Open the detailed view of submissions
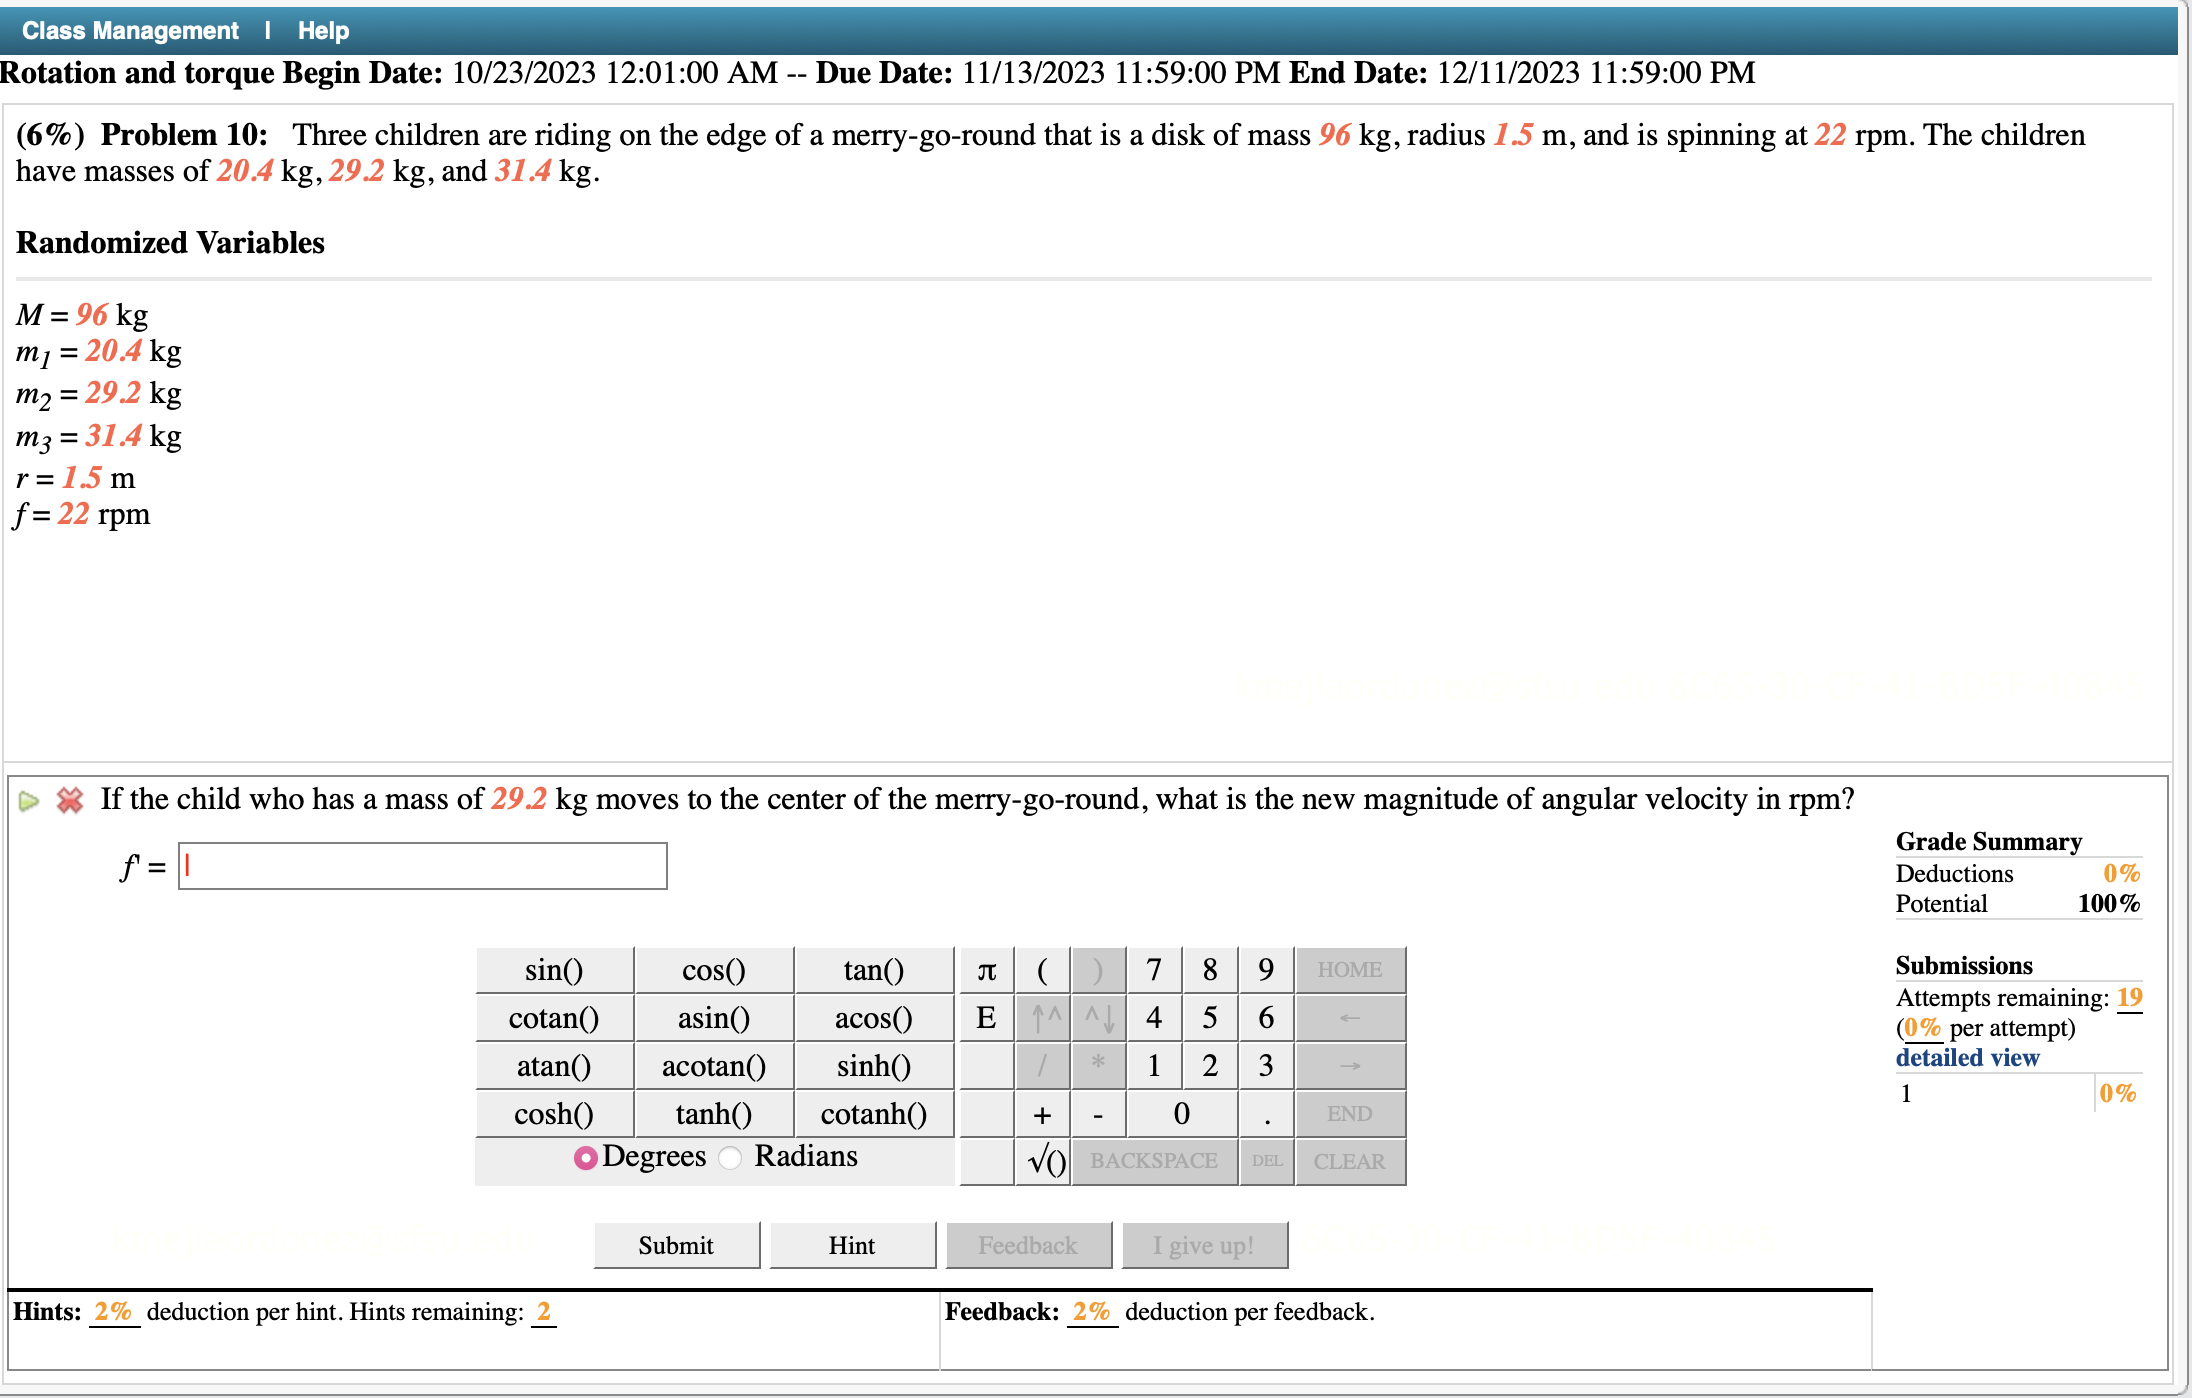Screen dimensions: 2192x1398 pyautogui.click(x=1967, y=1058)
